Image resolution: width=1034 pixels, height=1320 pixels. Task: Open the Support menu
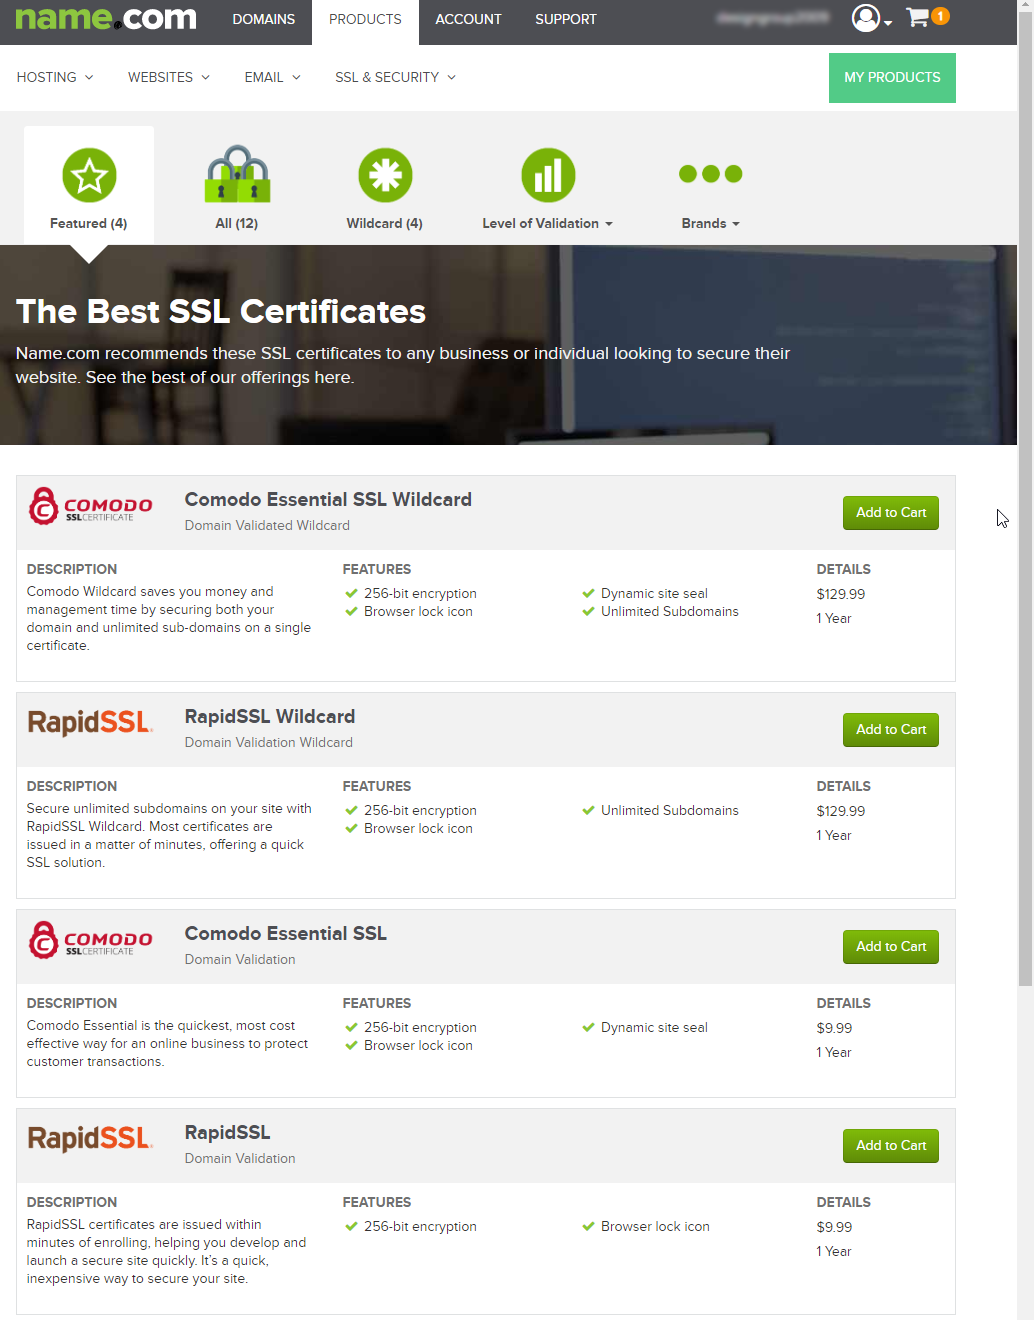coord(566,19)
